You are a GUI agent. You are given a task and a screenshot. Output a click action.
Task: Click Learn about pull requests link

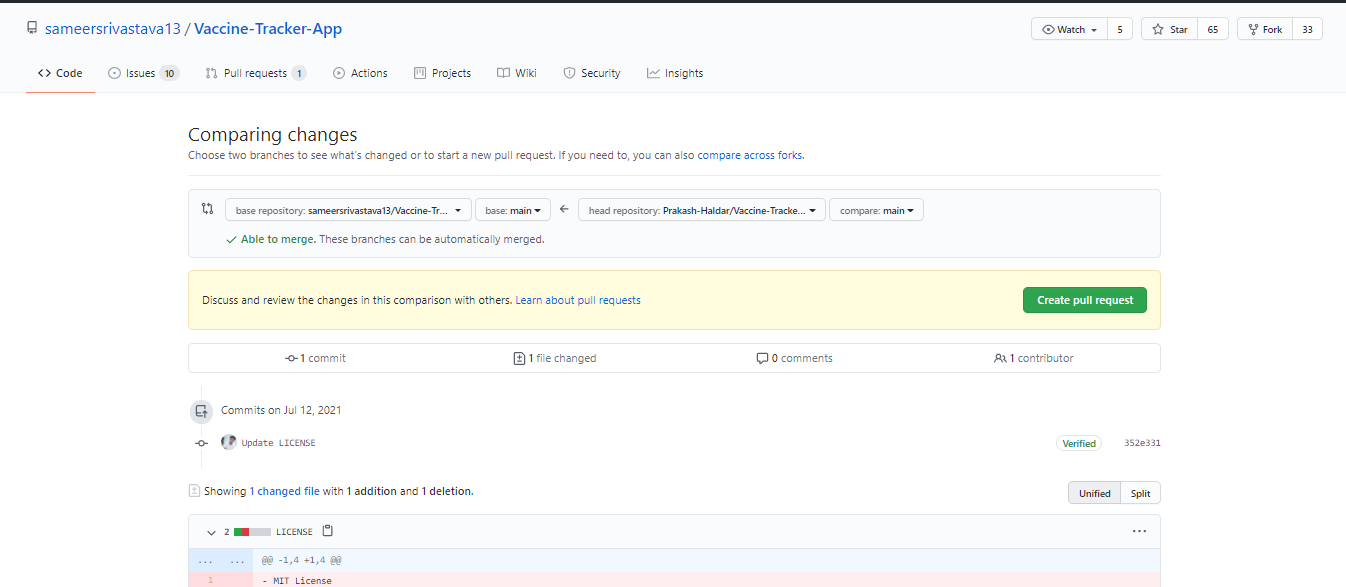[x=578, y=300]
